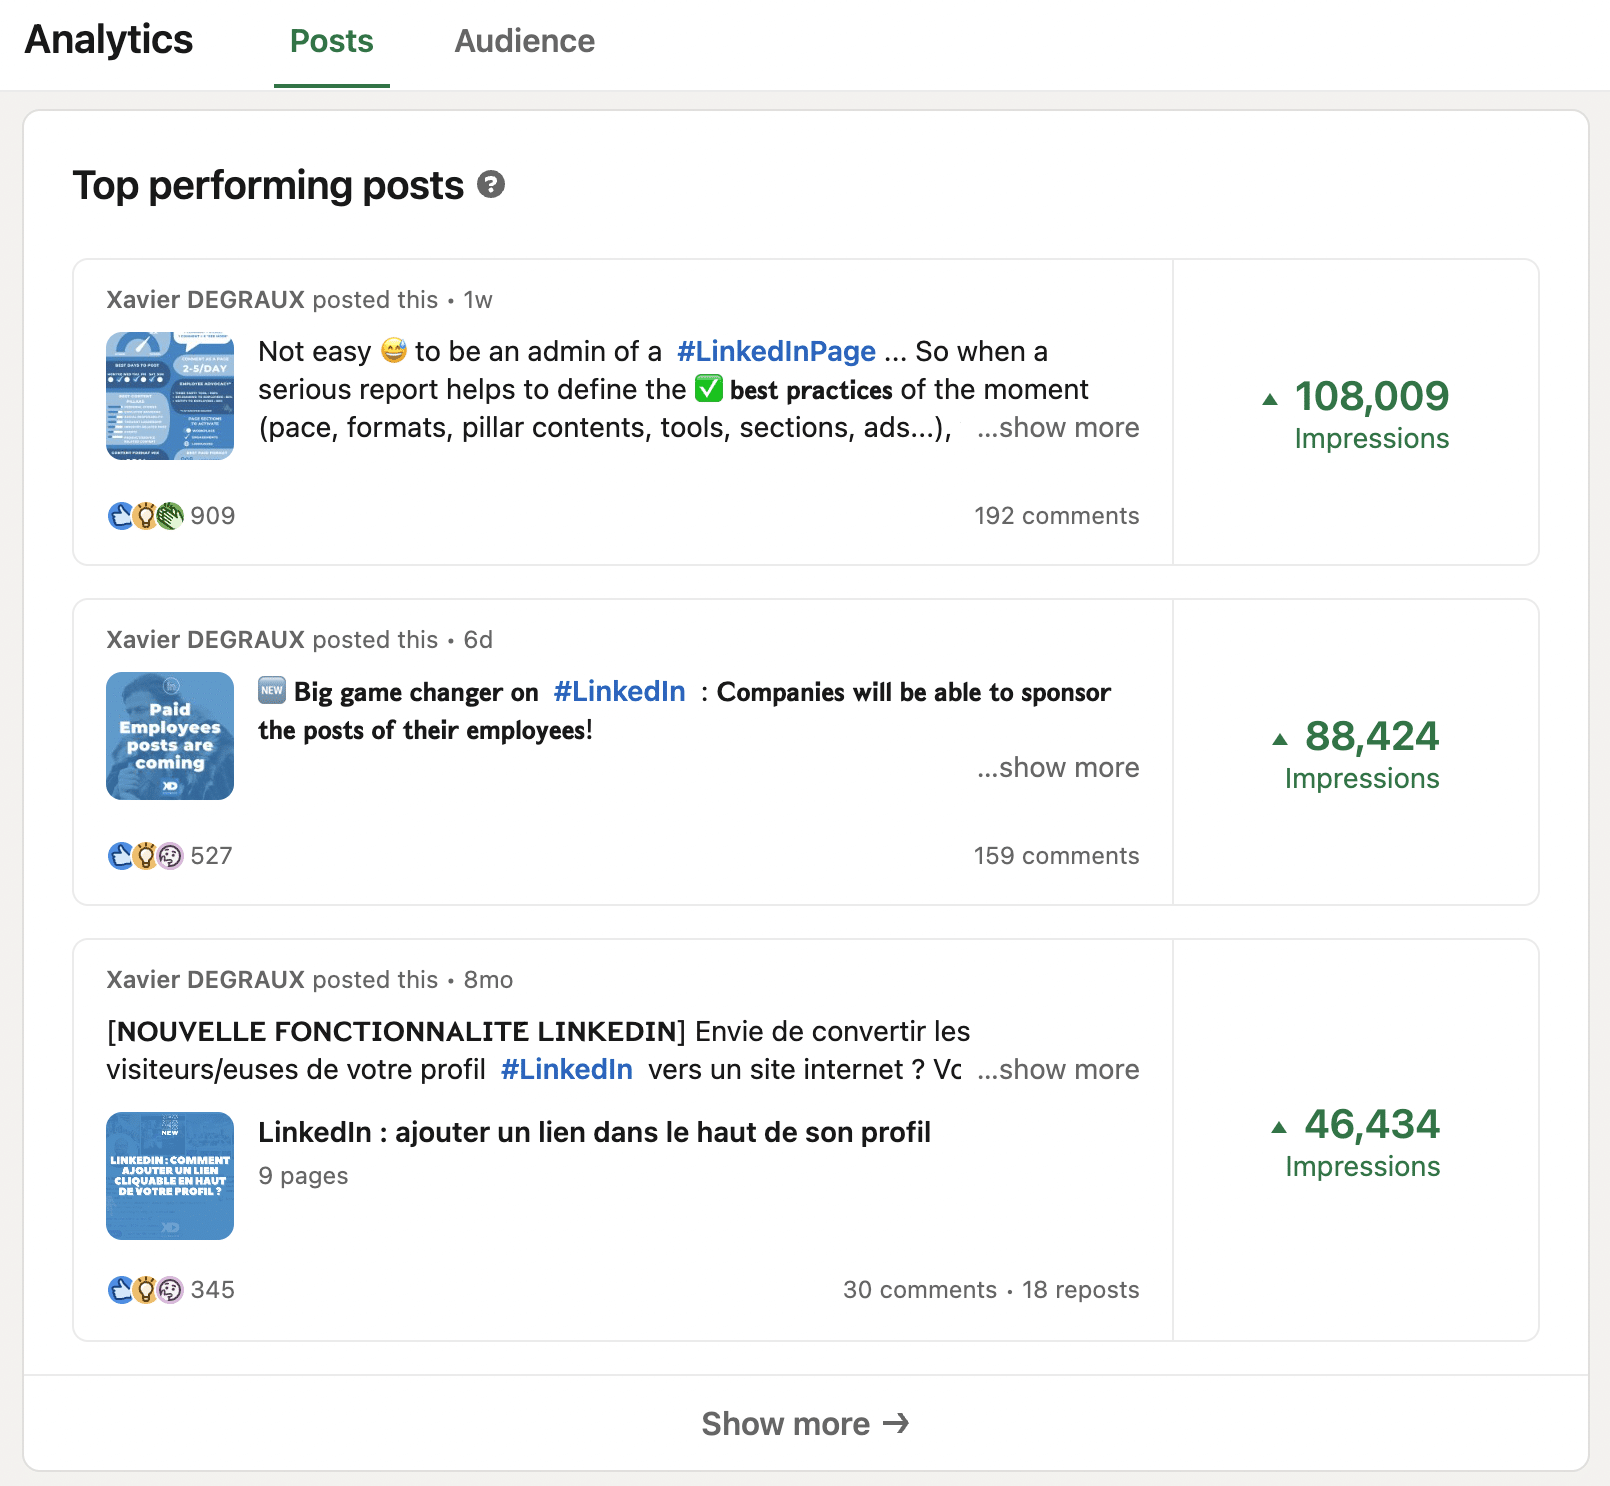Open the Paid Employees posts thumbnail
This screenshot has height=1486, width=1610.
(170, 736)
